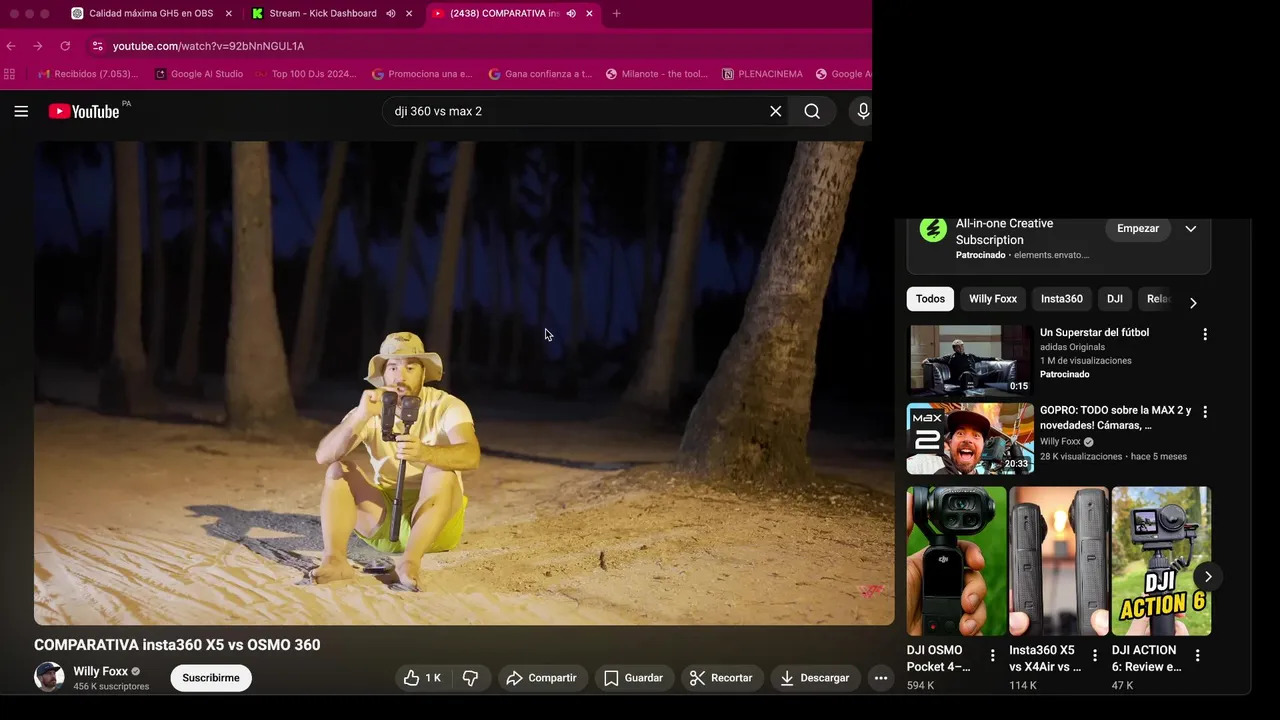Image resolution: width=1280 pixels, height=720 pixels.
Task: Open the GOPRO MAX 2 video thumbnail
Action: click(970, 439)
